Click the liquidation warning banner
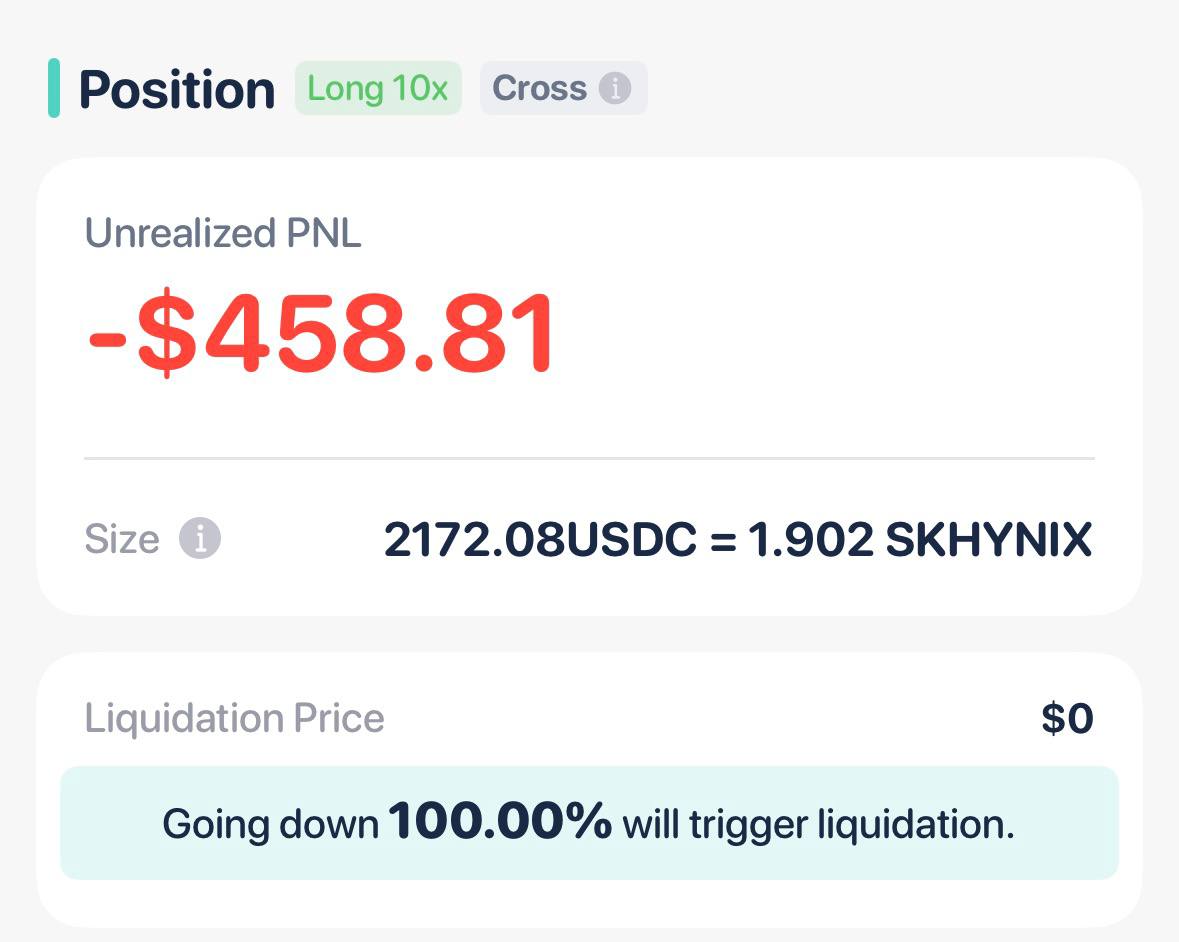 (590, 823)
